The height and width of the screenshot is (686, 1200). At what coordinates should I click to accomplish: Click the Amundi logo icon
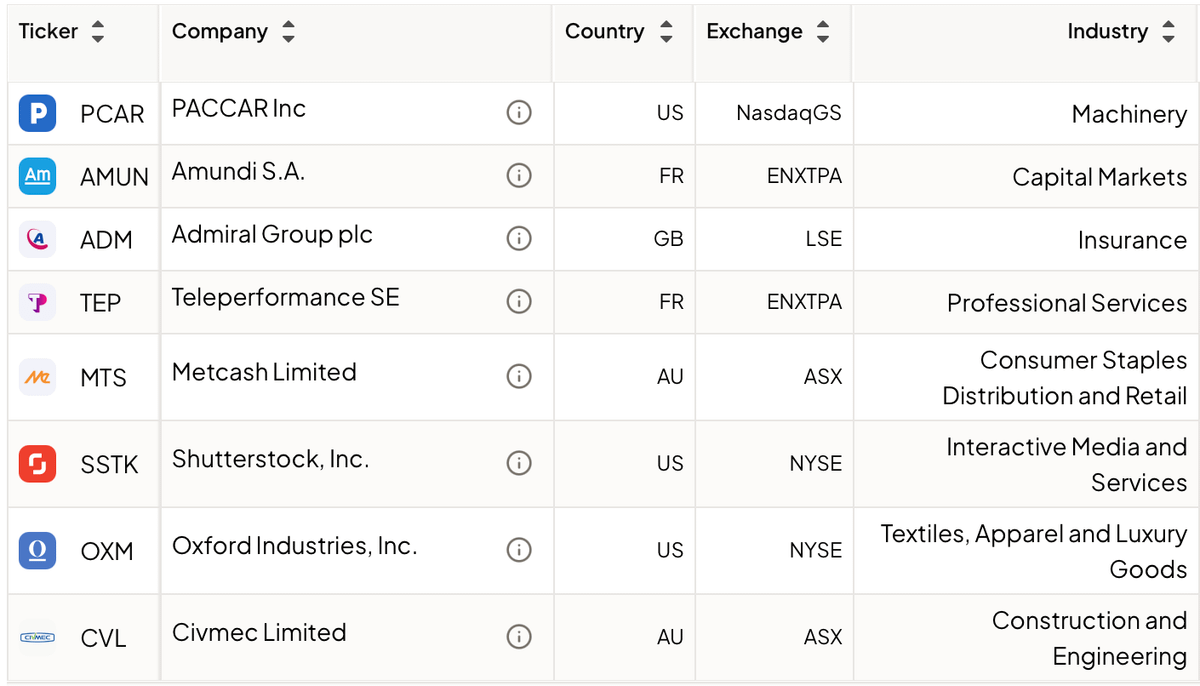coord(38,176)
